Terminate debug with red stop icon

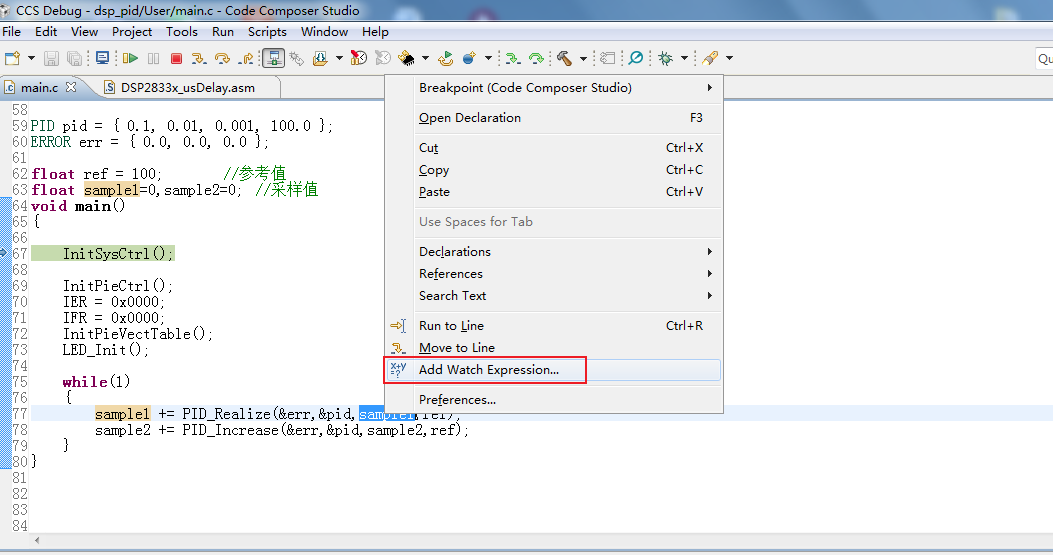(x=177, y=58)
